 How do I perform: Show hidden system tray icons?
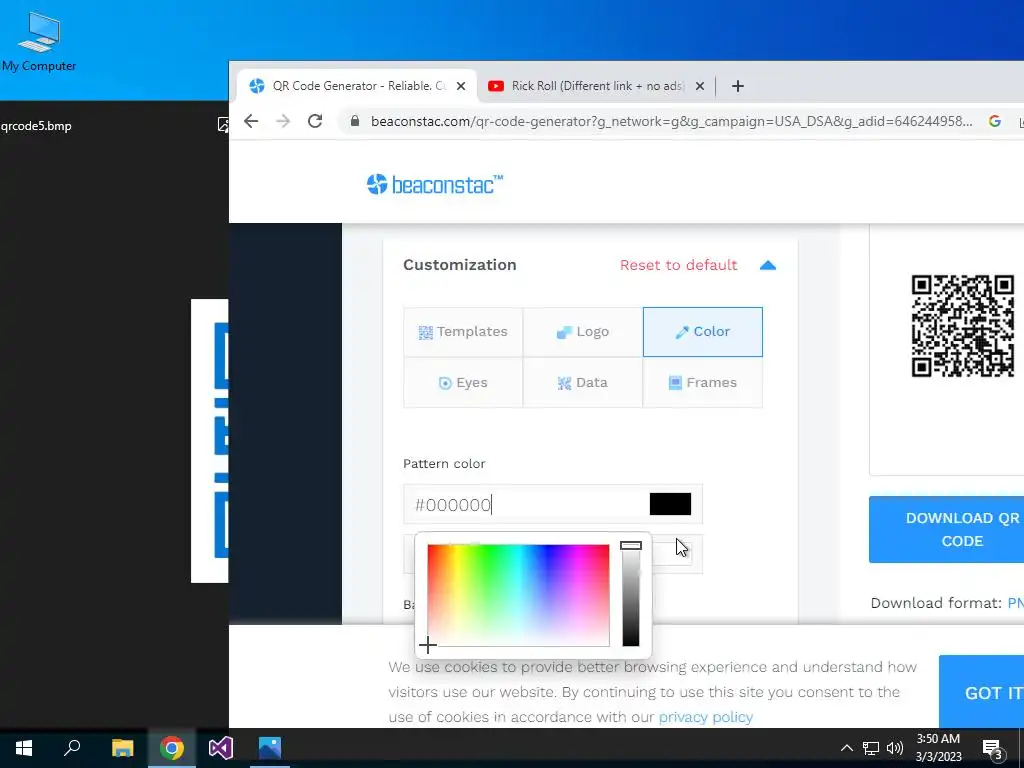(846, 748)
